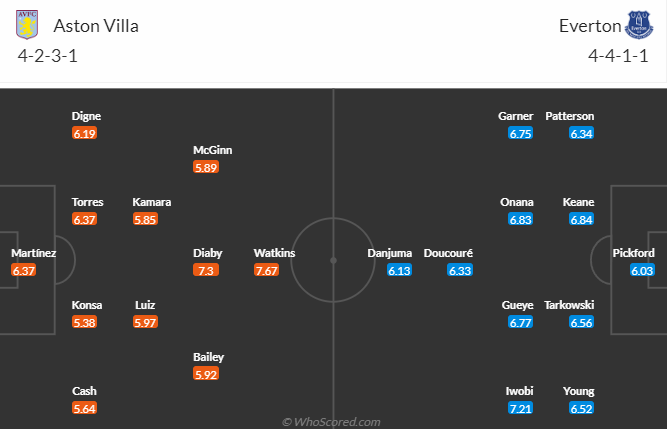Screen dimensions: 667x429
Task: Select Bailey's 5.92 rating badge
Action: [206, 375]
